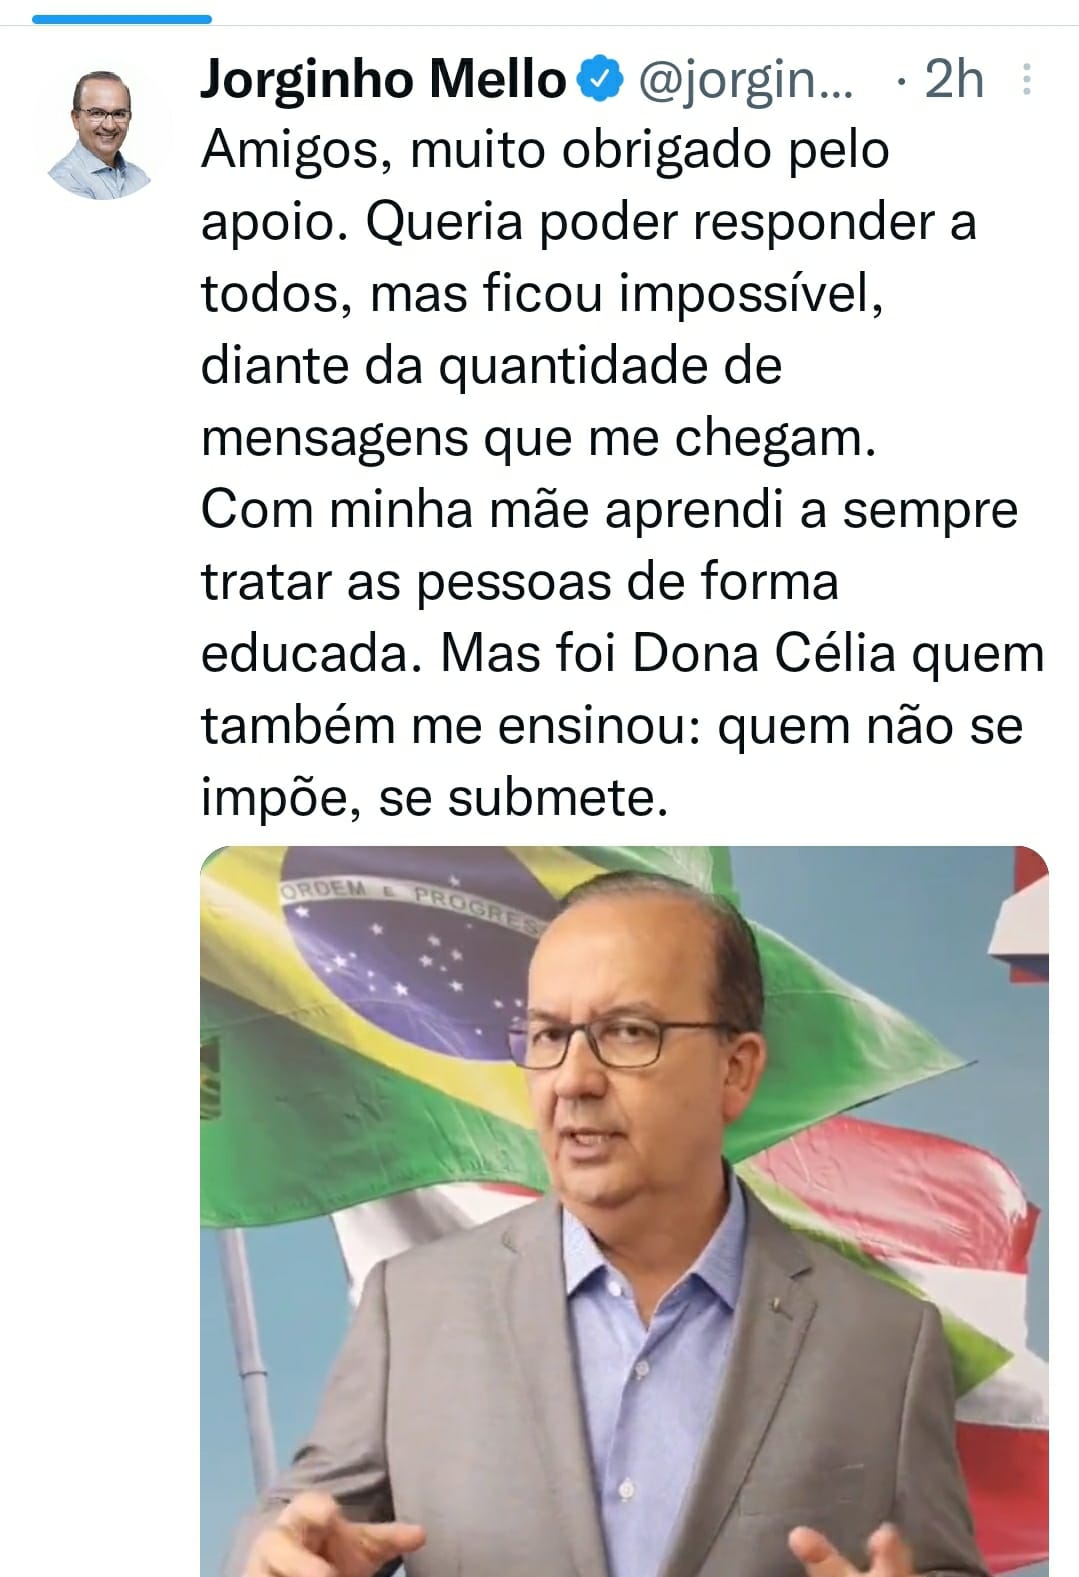The width and height of the screenshot is (1079, 1577).
Task: Open the embedded video thumbnail
Action: [x=624, y=1211]
